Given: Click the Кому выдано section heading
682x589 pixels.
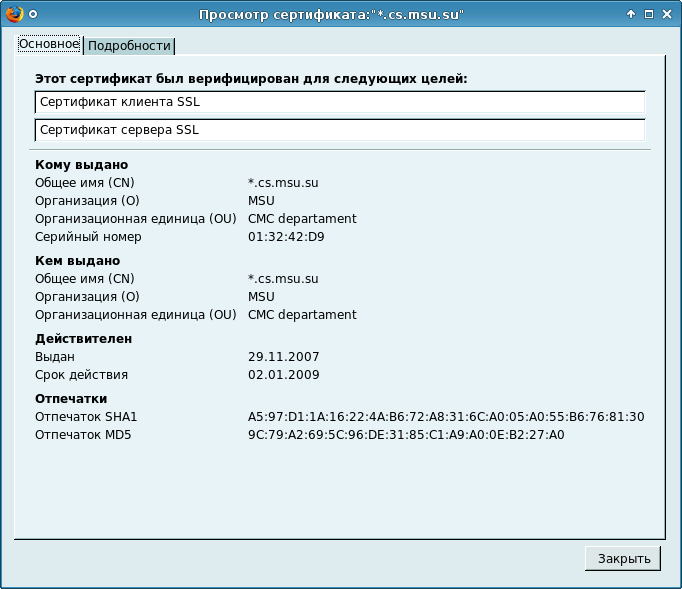Looking at the screenshot, I should pos(82,165).
